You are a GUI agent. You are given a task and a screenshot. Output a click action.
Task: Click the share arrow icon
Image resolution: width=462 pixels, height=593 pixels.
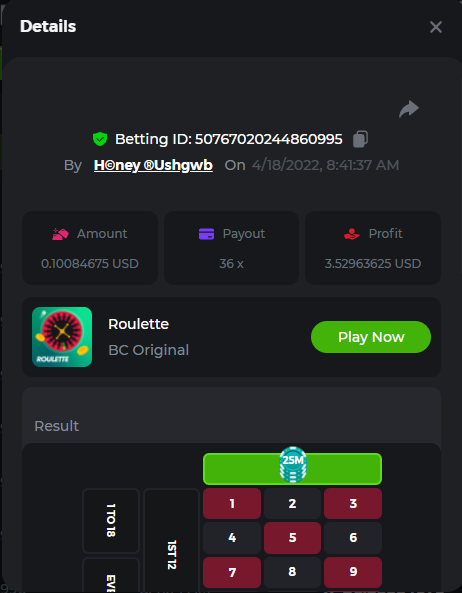pos(409,109)
